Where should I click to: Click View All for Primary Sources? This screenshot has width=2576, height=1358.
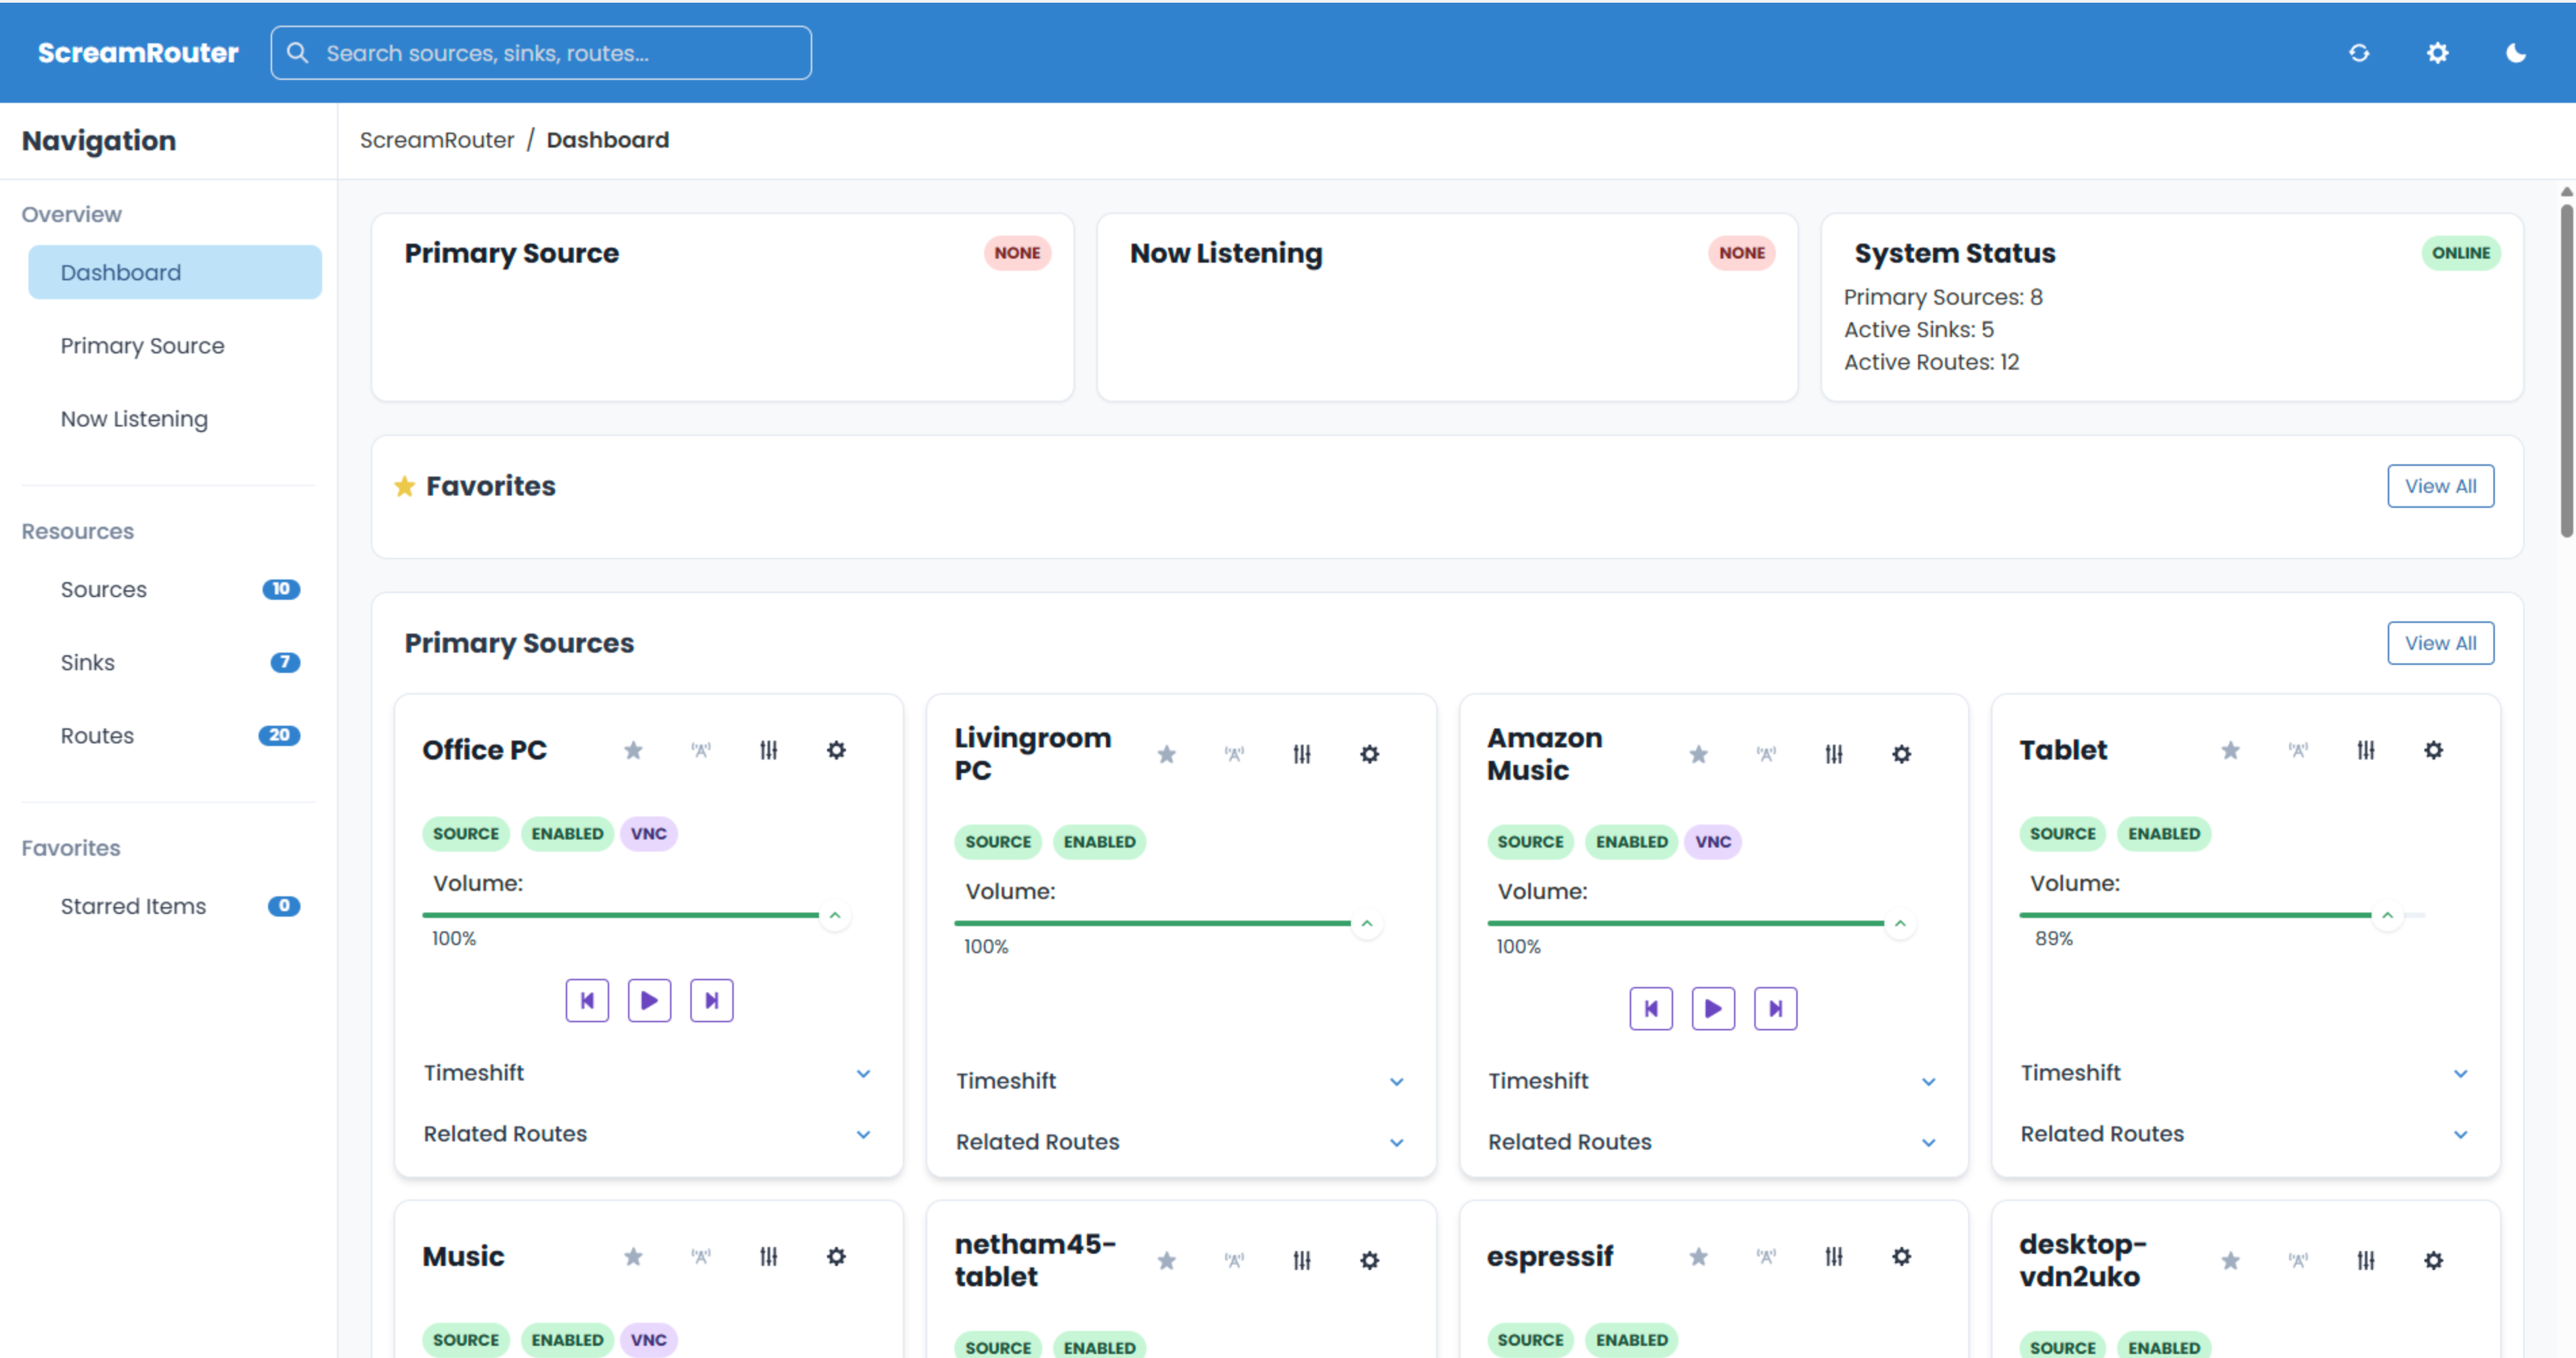tap(2440, 643)
